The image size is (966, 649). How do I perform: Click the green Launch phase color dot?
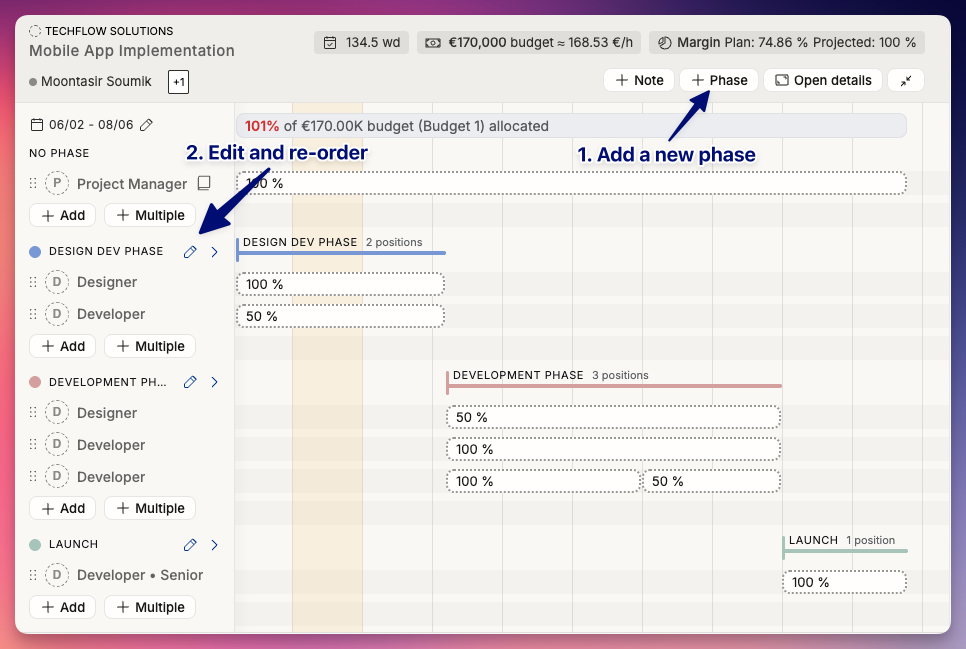[x=35, y=545]
